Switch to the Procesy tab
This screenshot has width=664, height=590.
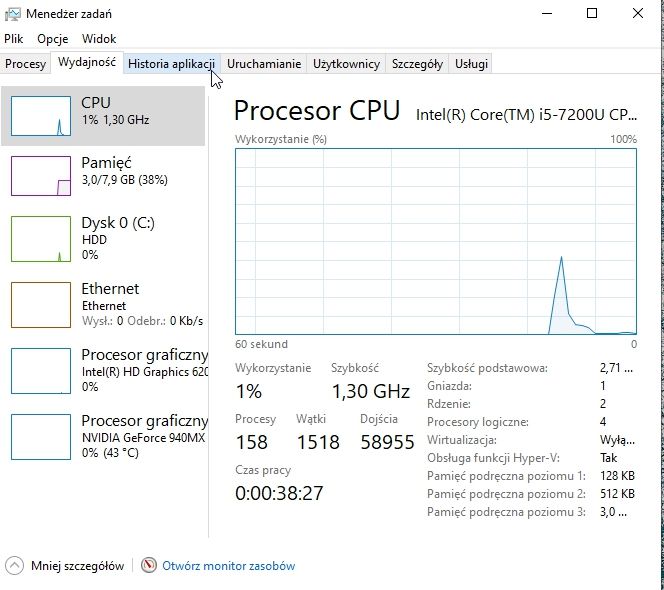pyautogui.click(x=25, y=64)
